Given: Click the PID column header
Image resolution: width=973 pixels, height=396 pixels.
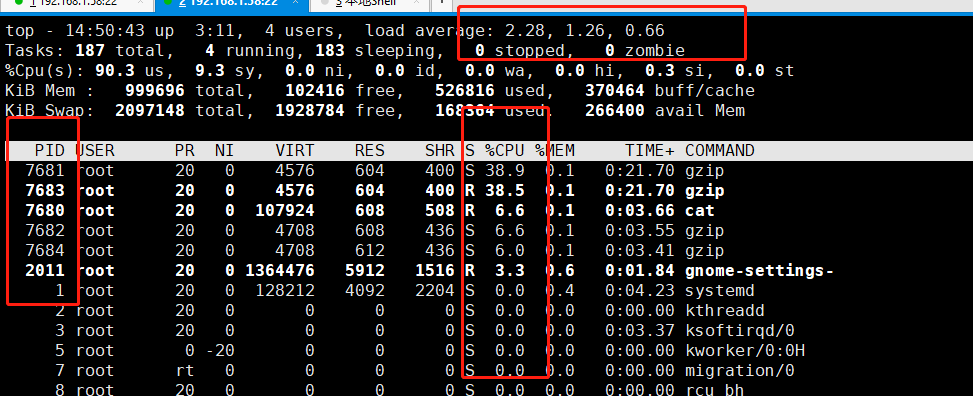Looking at the screenshot, I should (x=50, y=151).
